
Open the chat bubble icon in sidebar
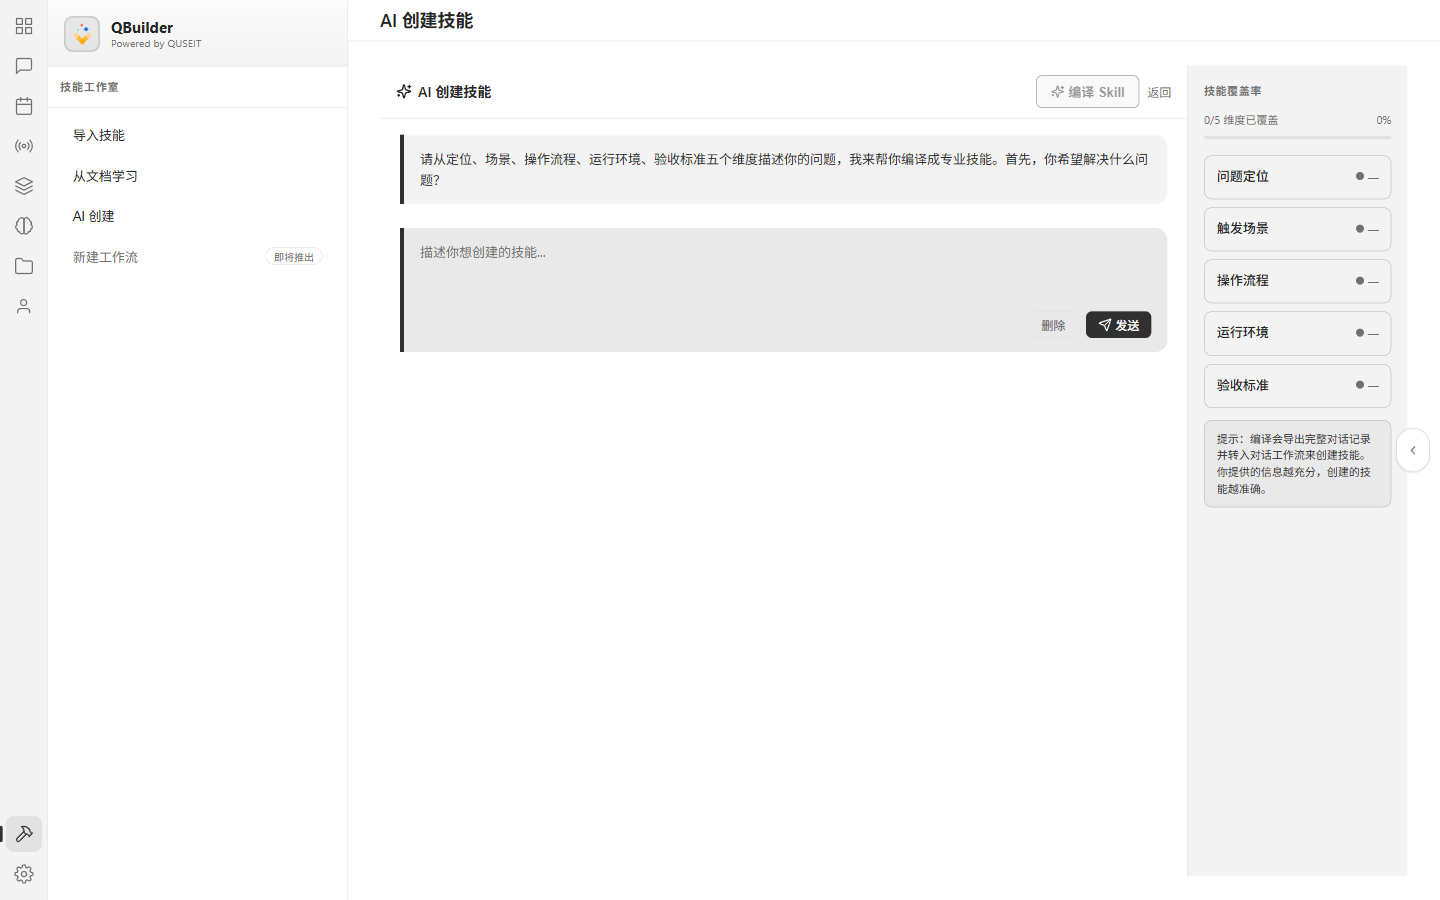coord(24,66)
